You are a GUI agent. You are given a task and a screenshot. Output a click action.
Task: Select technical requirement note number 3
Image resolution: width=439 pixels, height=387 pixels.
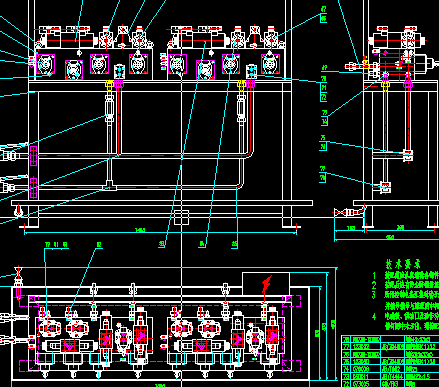click(x=374, y=295)
